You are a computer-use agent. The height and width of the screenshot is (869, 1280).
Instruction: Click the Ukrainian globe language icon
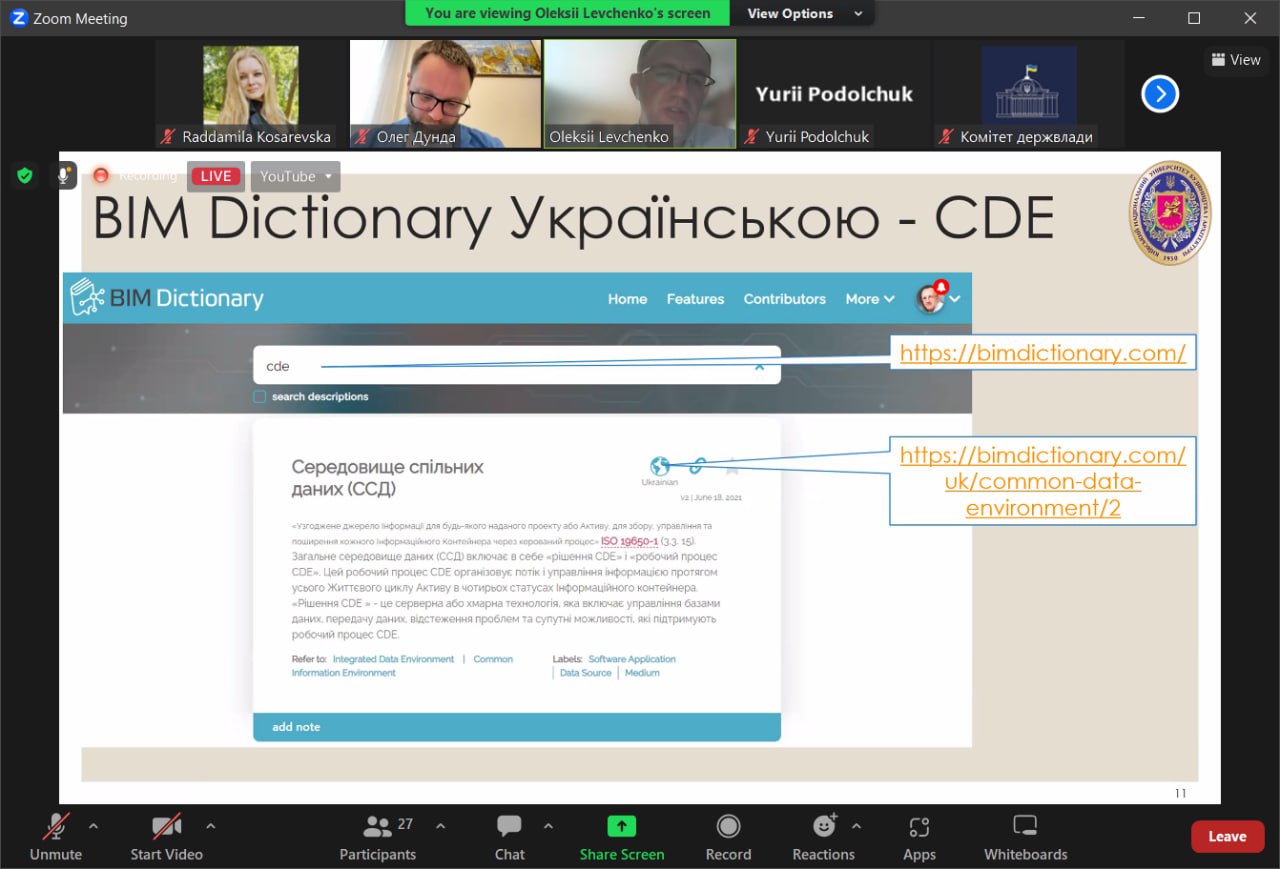[x=659, y=466]
